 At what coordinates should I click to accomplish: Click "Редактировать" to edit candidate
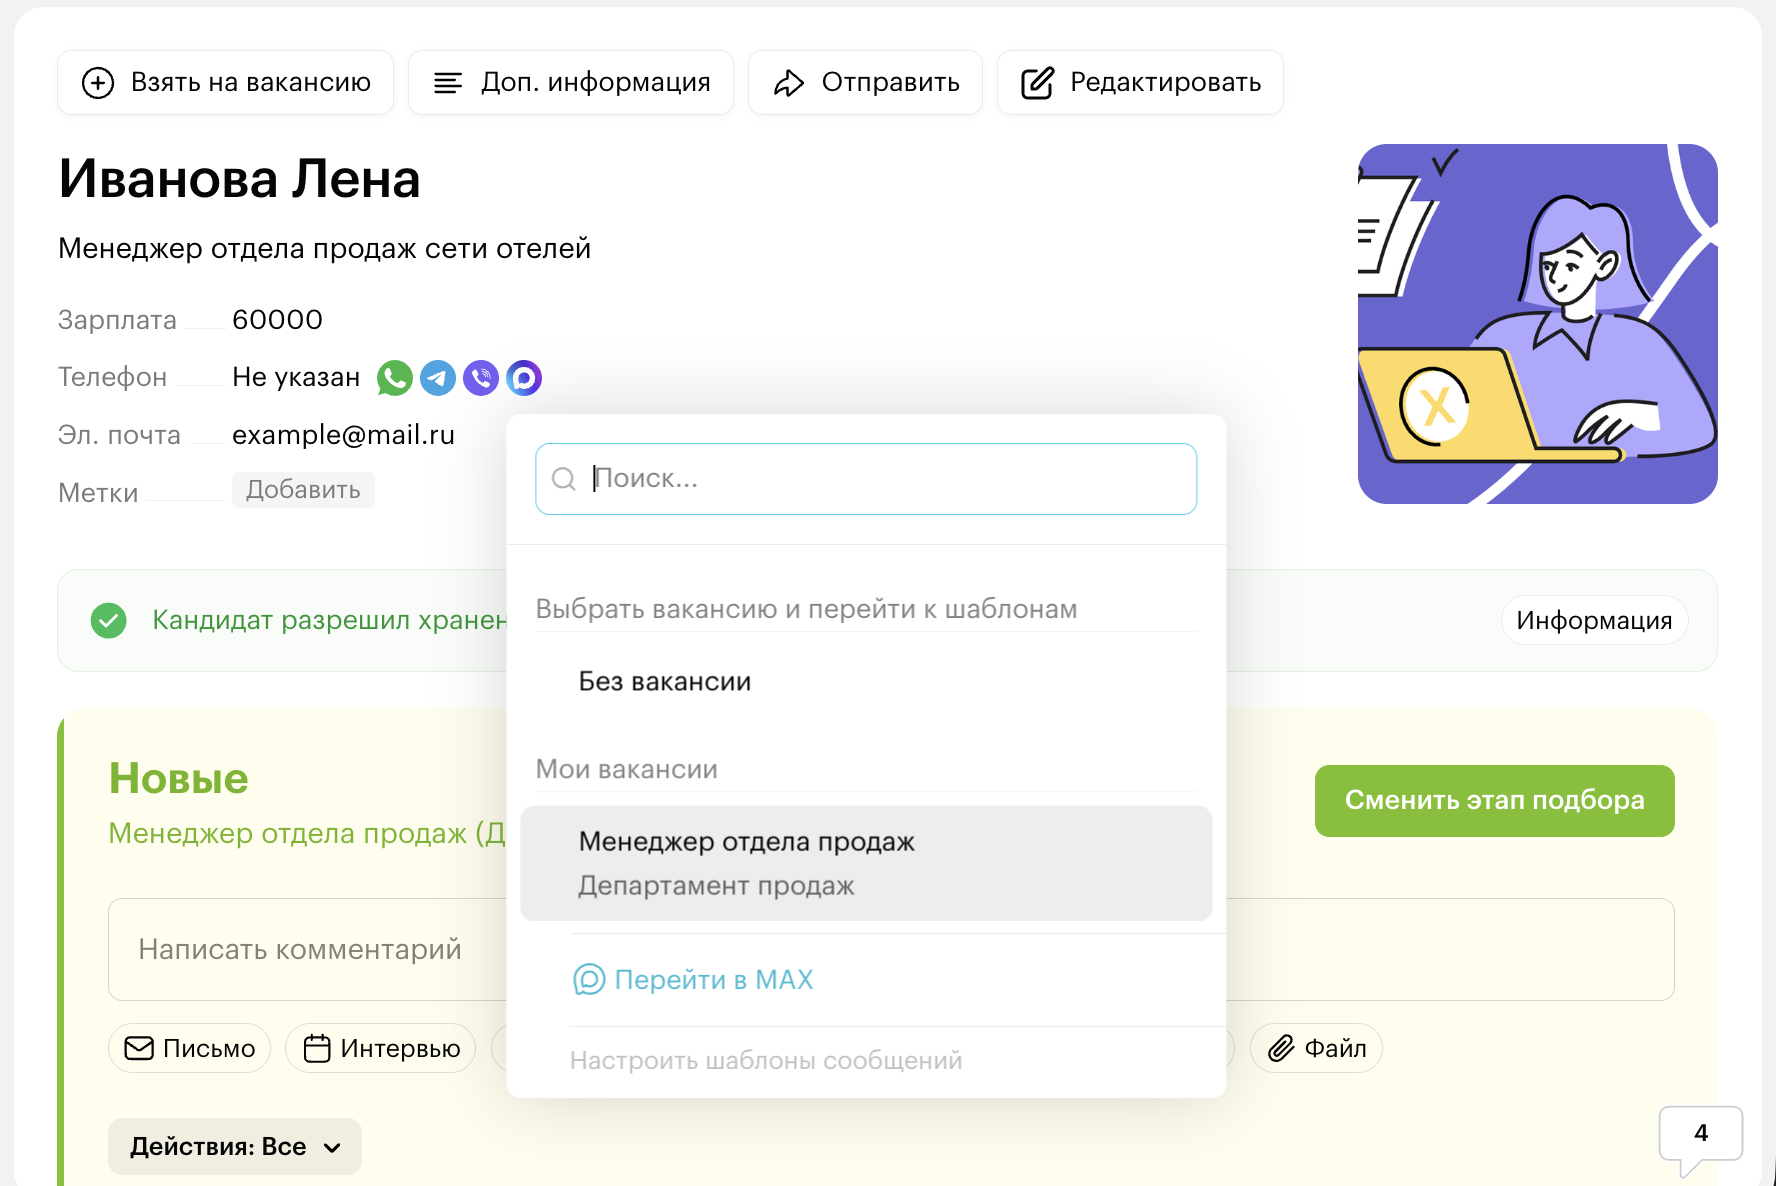click(1140, 83)
